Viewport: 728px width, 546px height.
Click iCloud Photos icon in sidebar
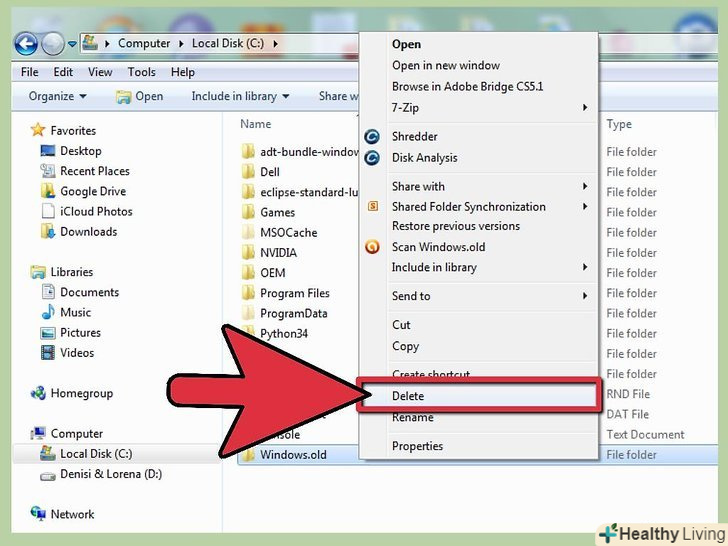point(48,211)
